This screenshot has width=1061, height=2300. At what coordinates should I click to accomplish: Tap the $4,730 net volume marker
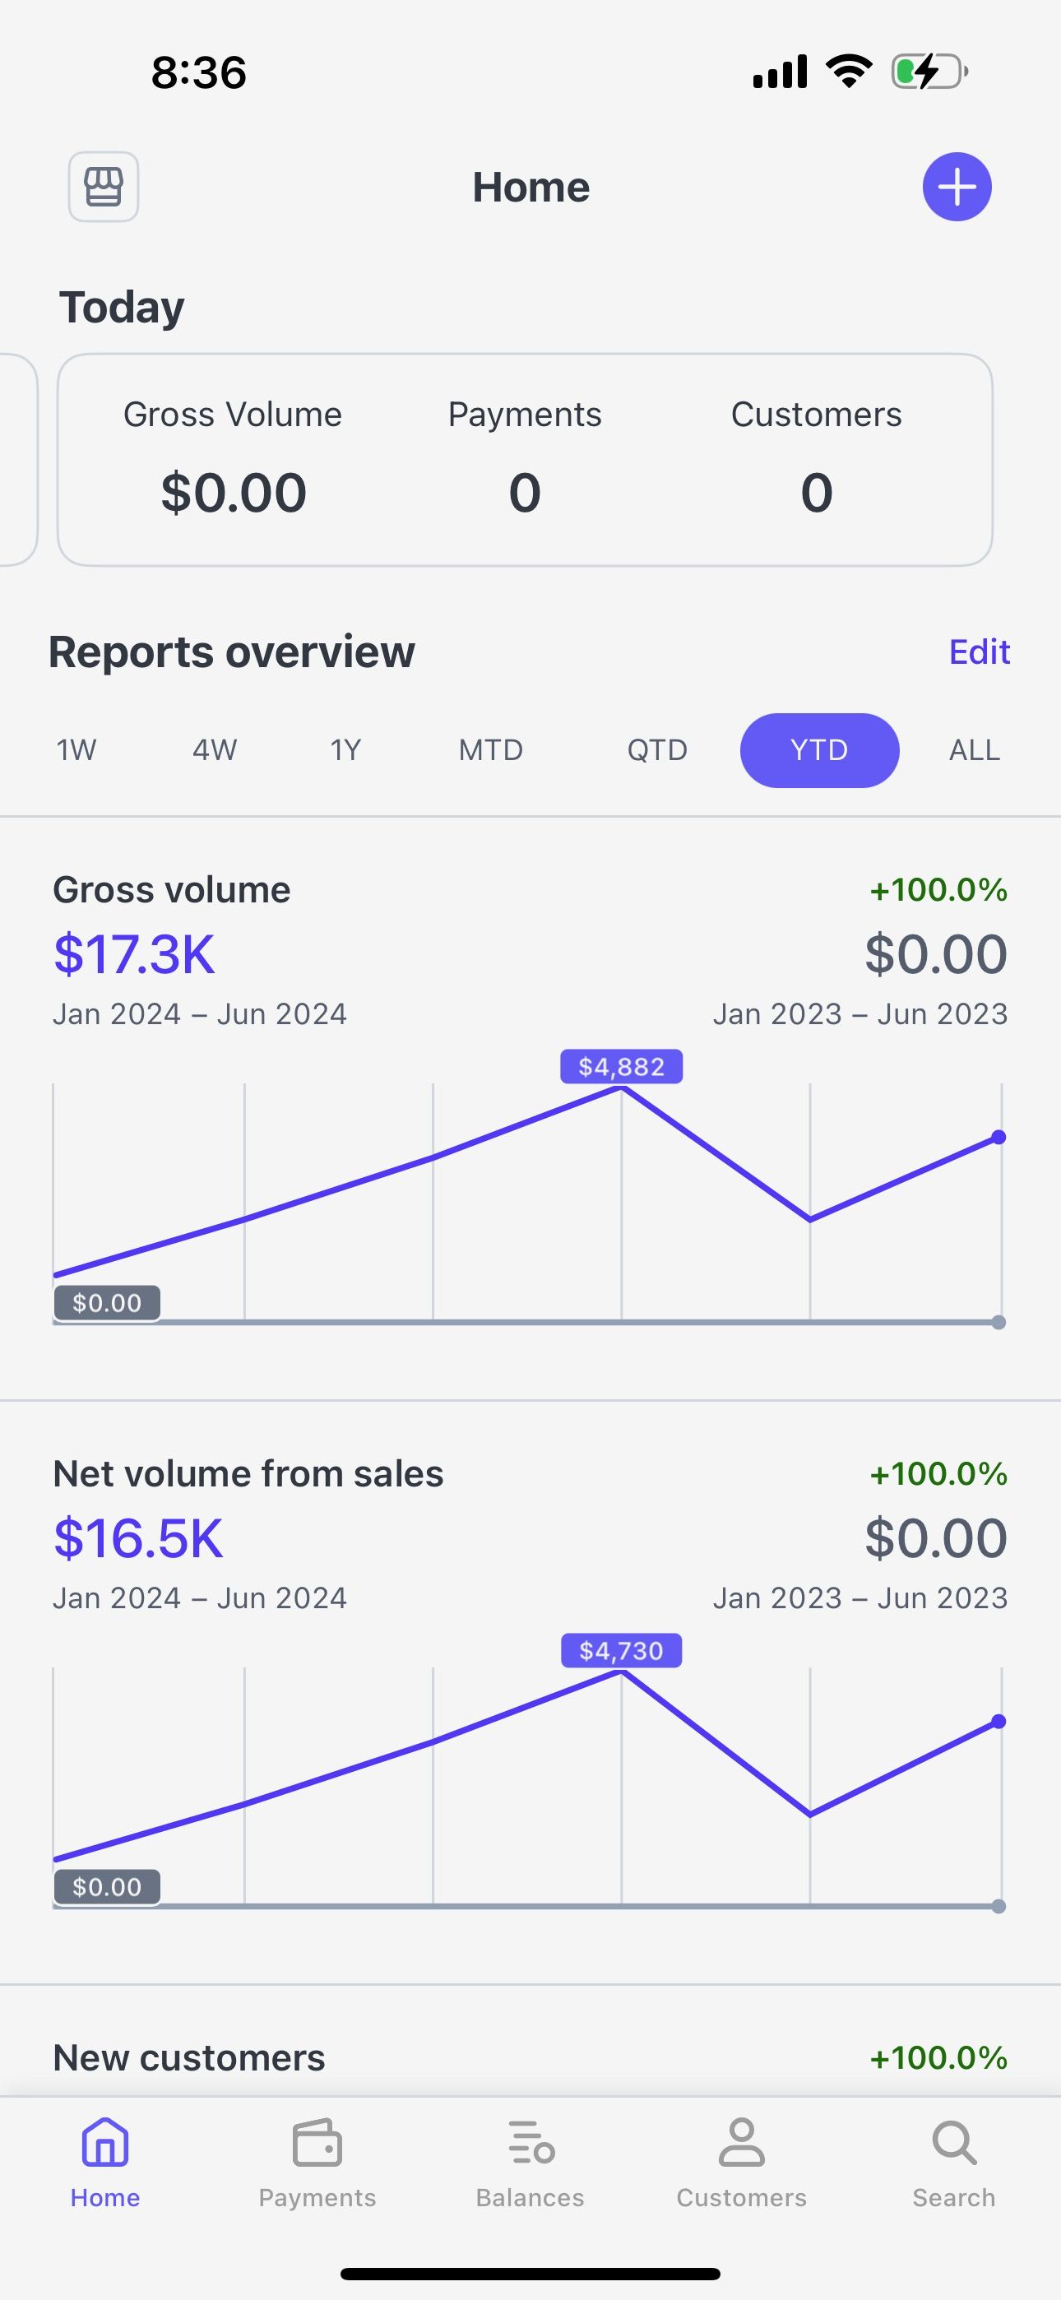(x=621, y=1651)
